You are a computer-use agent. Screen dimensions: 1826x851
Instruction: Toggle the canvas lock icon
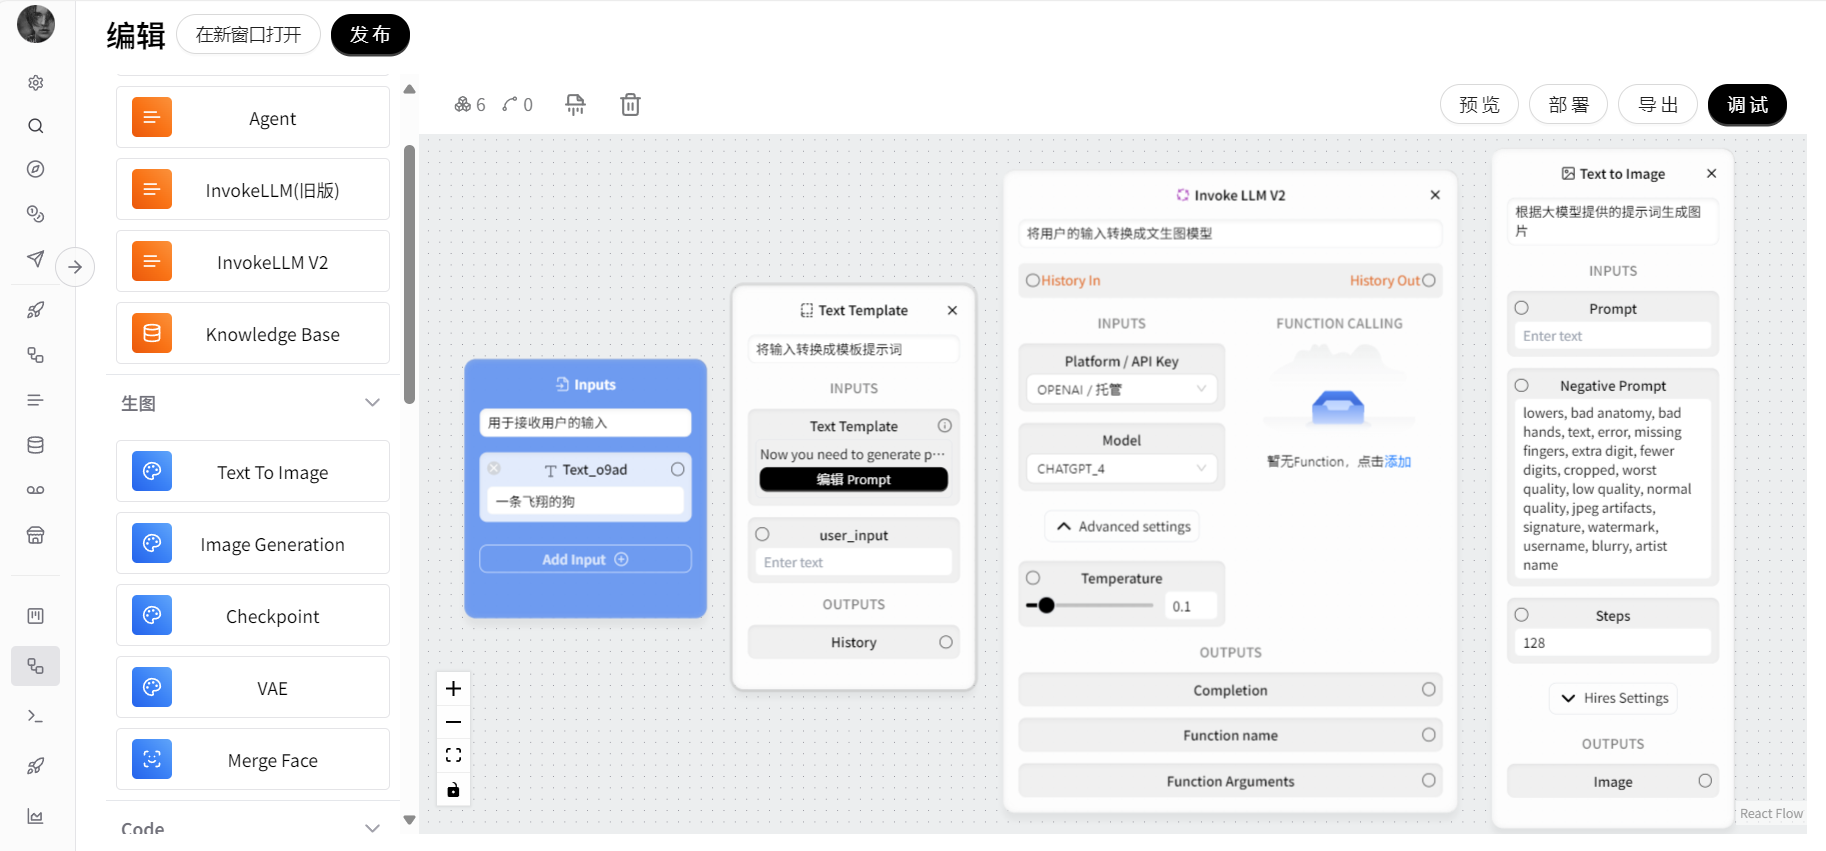click(x=453, y=790)
